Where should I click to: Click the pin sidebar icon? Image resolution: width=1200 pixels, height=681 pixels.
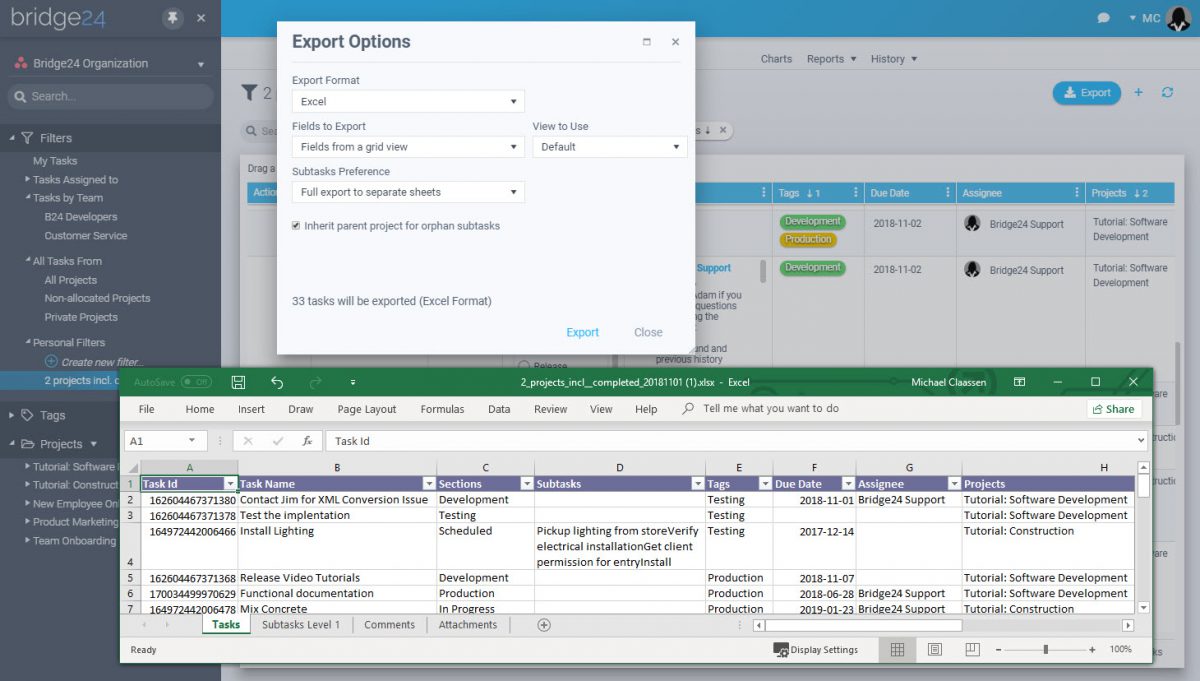pos(173,18)
